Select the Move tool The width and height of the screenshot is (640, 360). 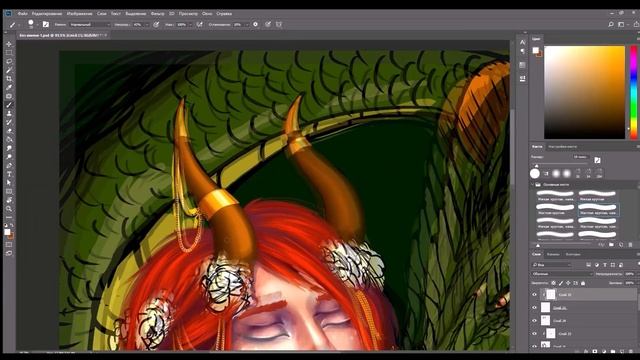tap(9, 44)
